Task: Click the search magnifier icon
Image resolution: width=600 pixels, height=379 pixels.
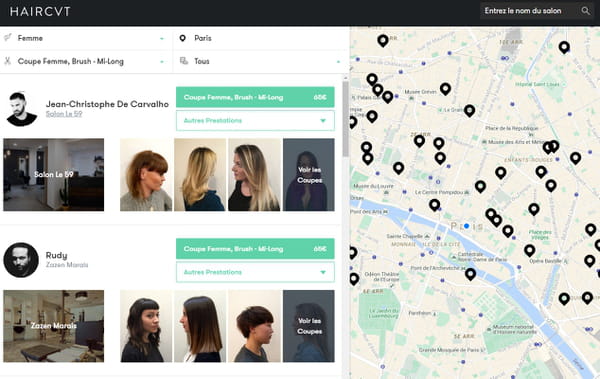Action: click(585, 11)
